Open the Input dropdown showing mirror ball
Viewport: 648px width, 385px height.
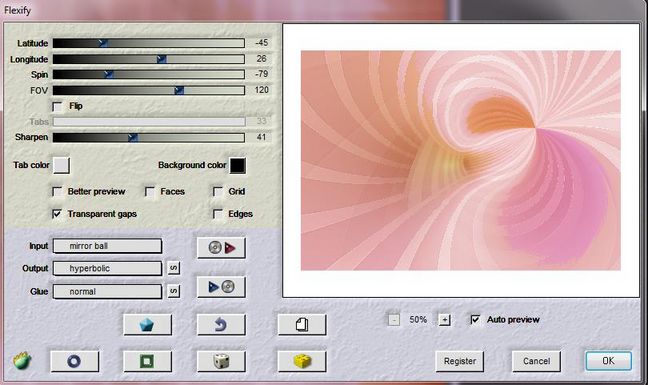tap(107, 246)
